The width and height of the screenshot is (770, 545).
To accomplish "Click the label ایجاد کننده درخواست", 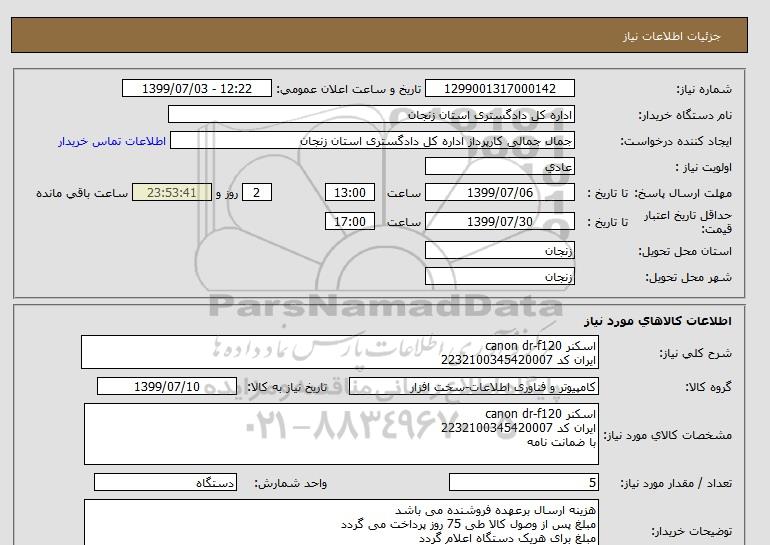I will [x=676, y=141].
